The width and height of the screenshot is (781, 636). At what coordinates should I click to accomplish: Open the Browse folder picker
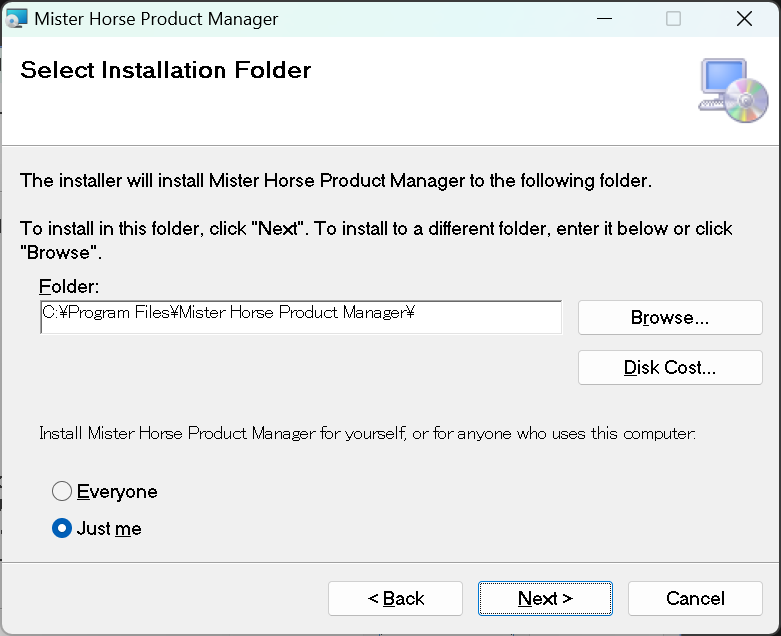click(x=669, y=318)
